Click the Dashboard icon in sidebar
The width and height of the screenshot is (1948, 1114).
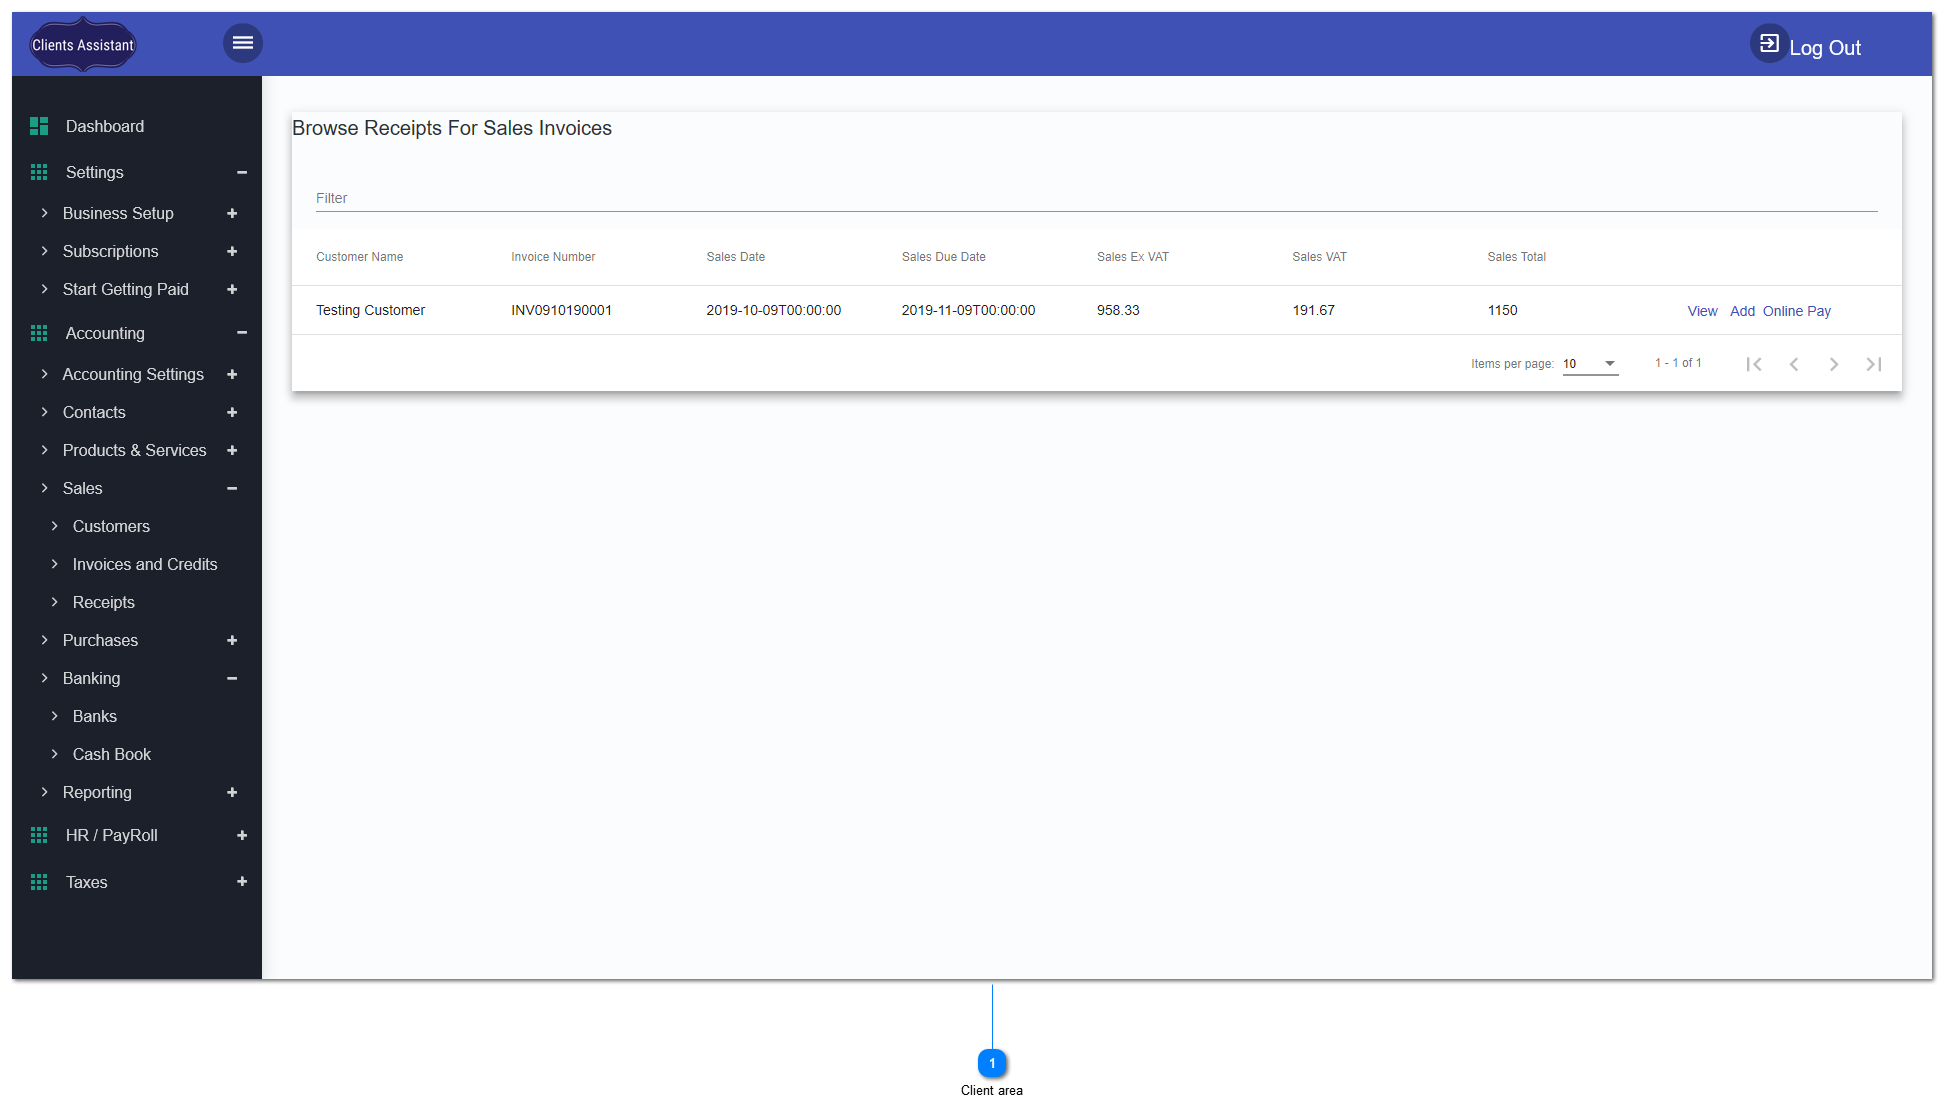37,126
